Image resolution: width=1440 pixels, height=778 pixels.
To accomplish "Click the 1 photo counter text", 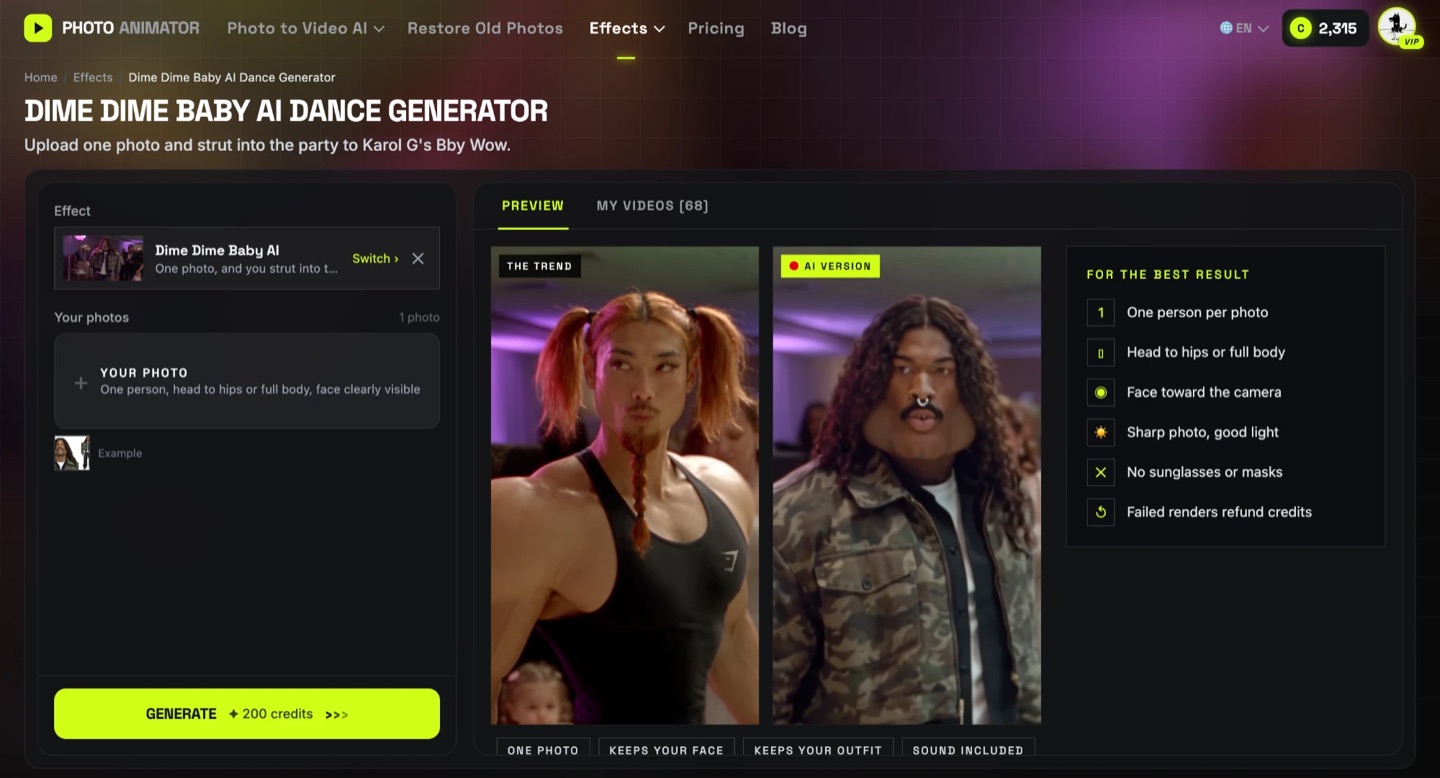I will pyautogui.click(x=419, y=317).
